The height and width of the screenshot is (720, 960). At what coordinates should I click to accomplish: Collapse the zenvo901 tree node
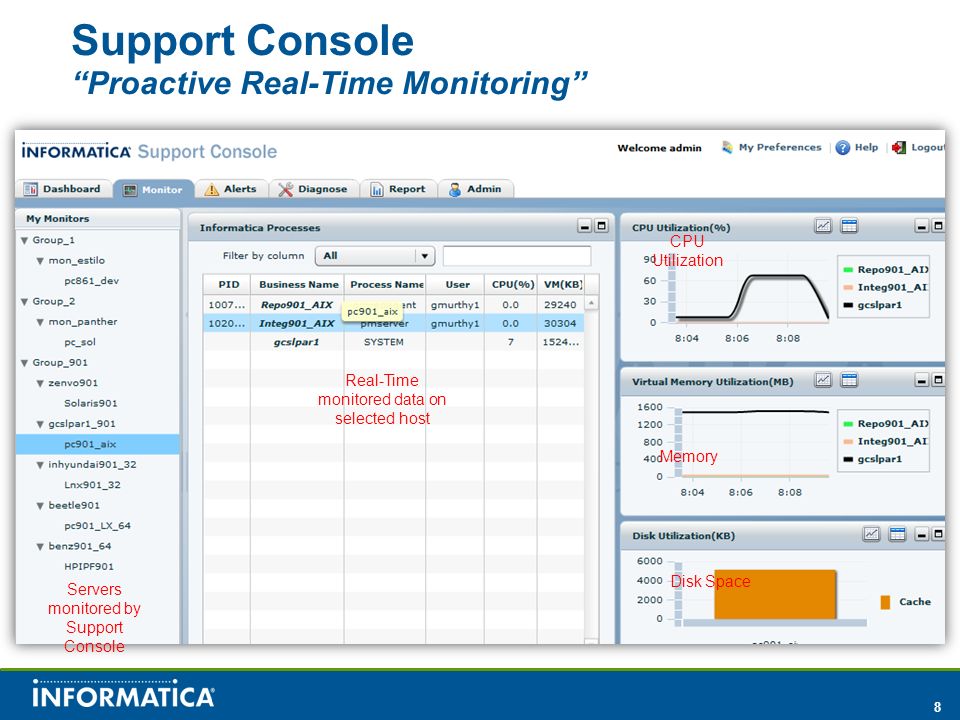40,383
